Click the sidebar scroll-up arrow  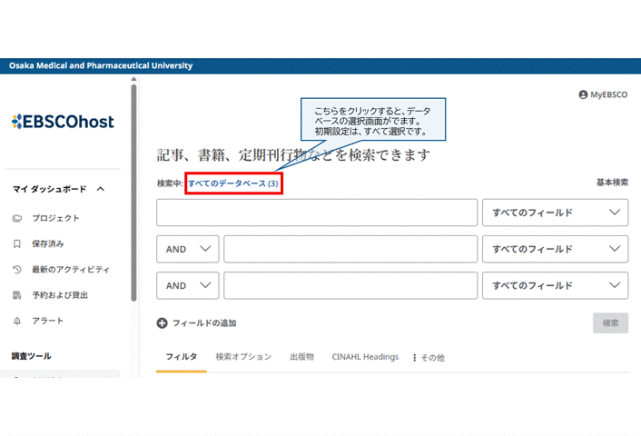[x=134, y=79]
